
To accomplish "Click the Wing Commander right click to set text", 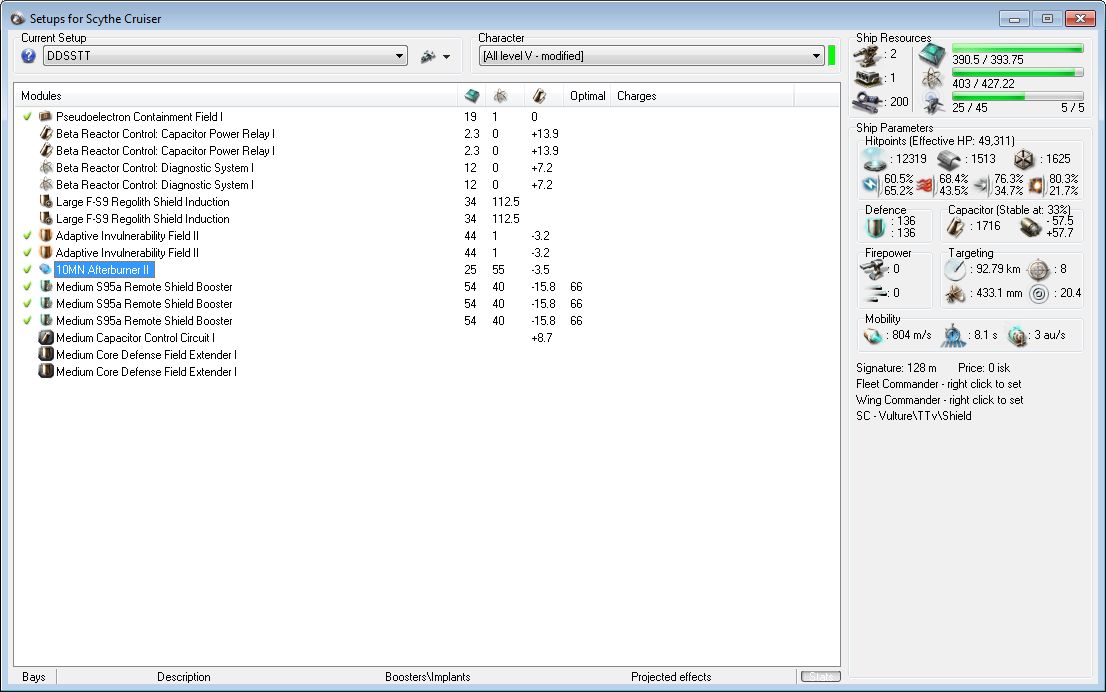I will tap(939, 400).
